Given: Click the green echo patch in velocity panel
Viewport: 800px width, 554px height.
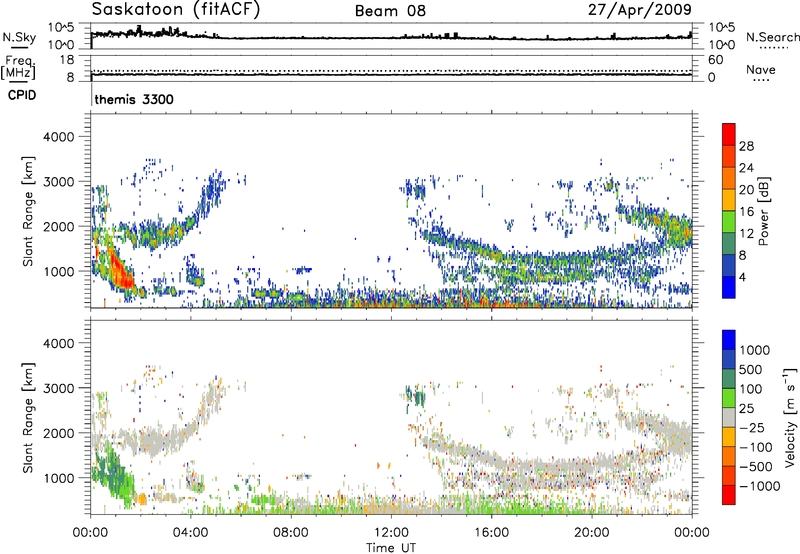Looking at the screenshot, I should pos(112,472).
